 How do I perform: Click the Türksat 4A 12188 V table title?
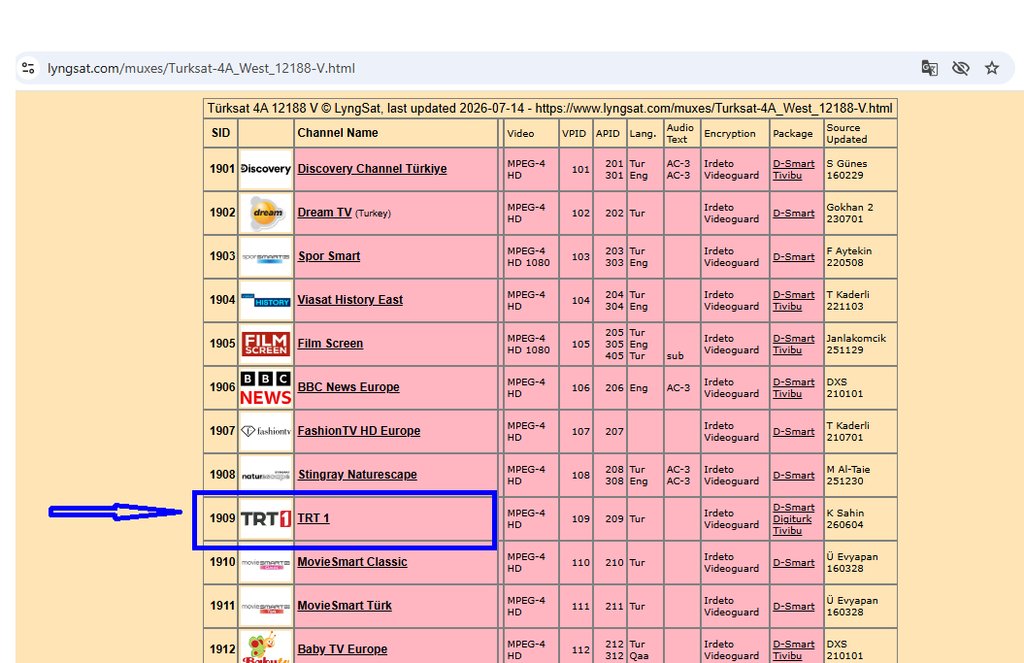(x=550, y=108)
